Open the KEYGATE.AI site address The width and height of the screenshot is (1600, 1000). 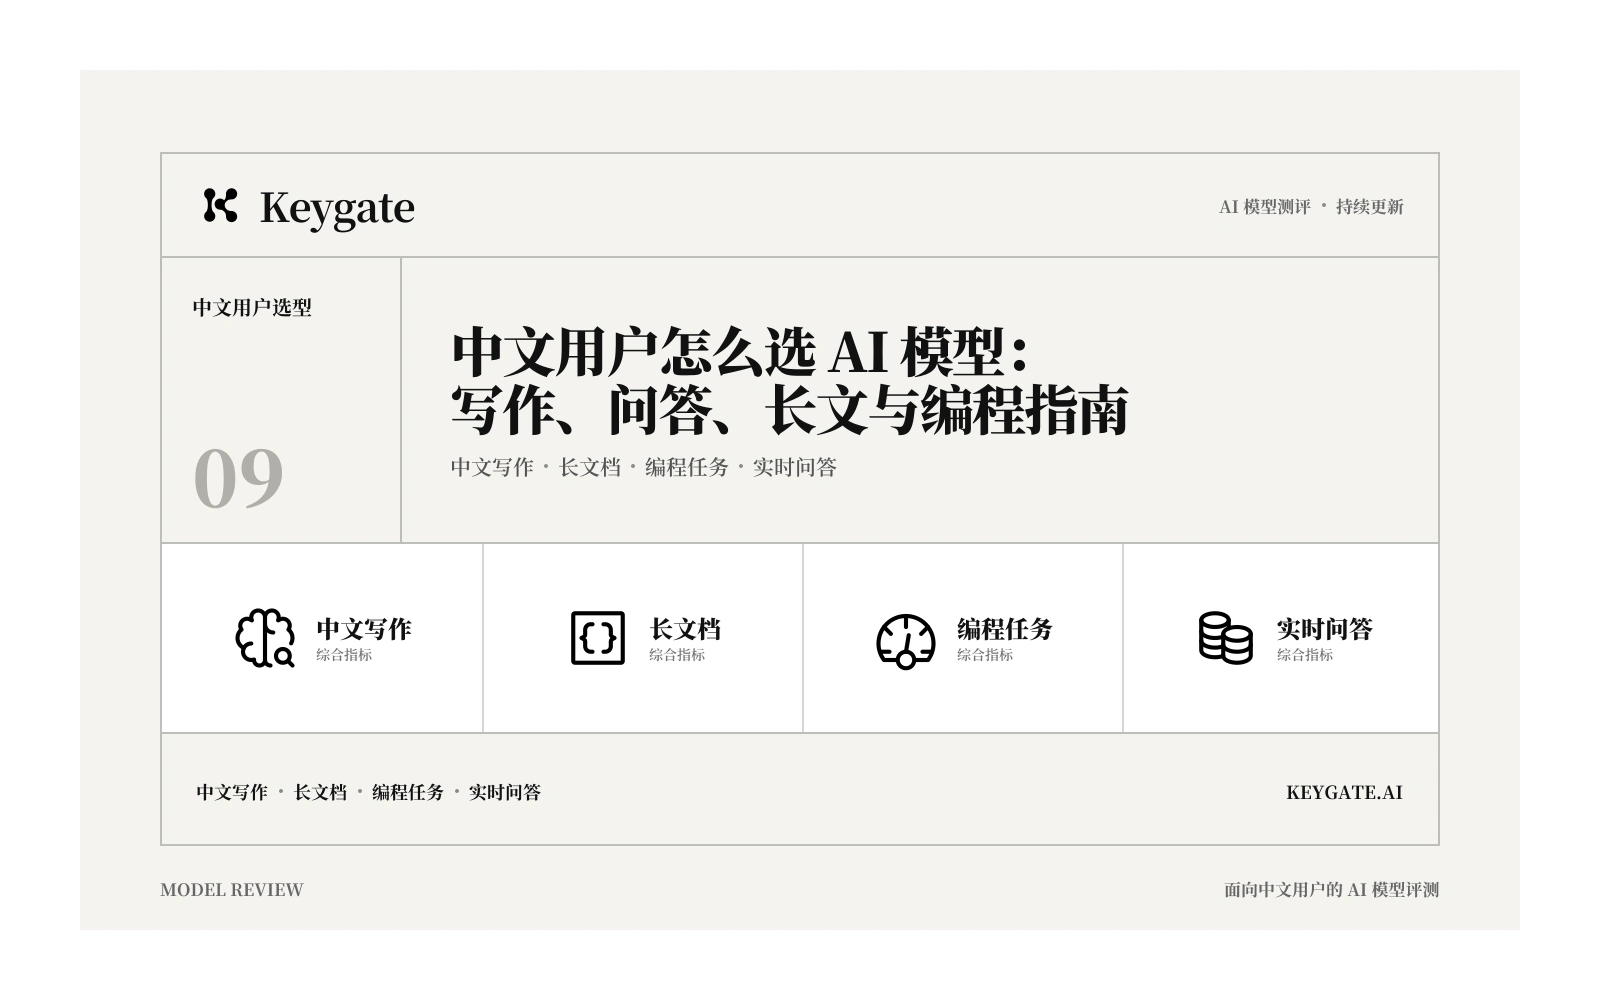tap(1344, 793)
